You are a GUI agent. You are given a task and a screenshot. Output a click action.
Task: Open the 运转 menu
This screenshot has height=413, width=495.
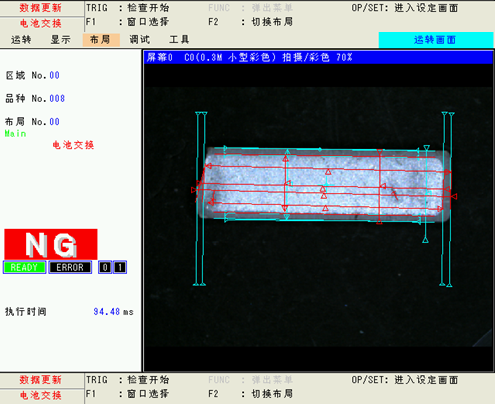21,40
